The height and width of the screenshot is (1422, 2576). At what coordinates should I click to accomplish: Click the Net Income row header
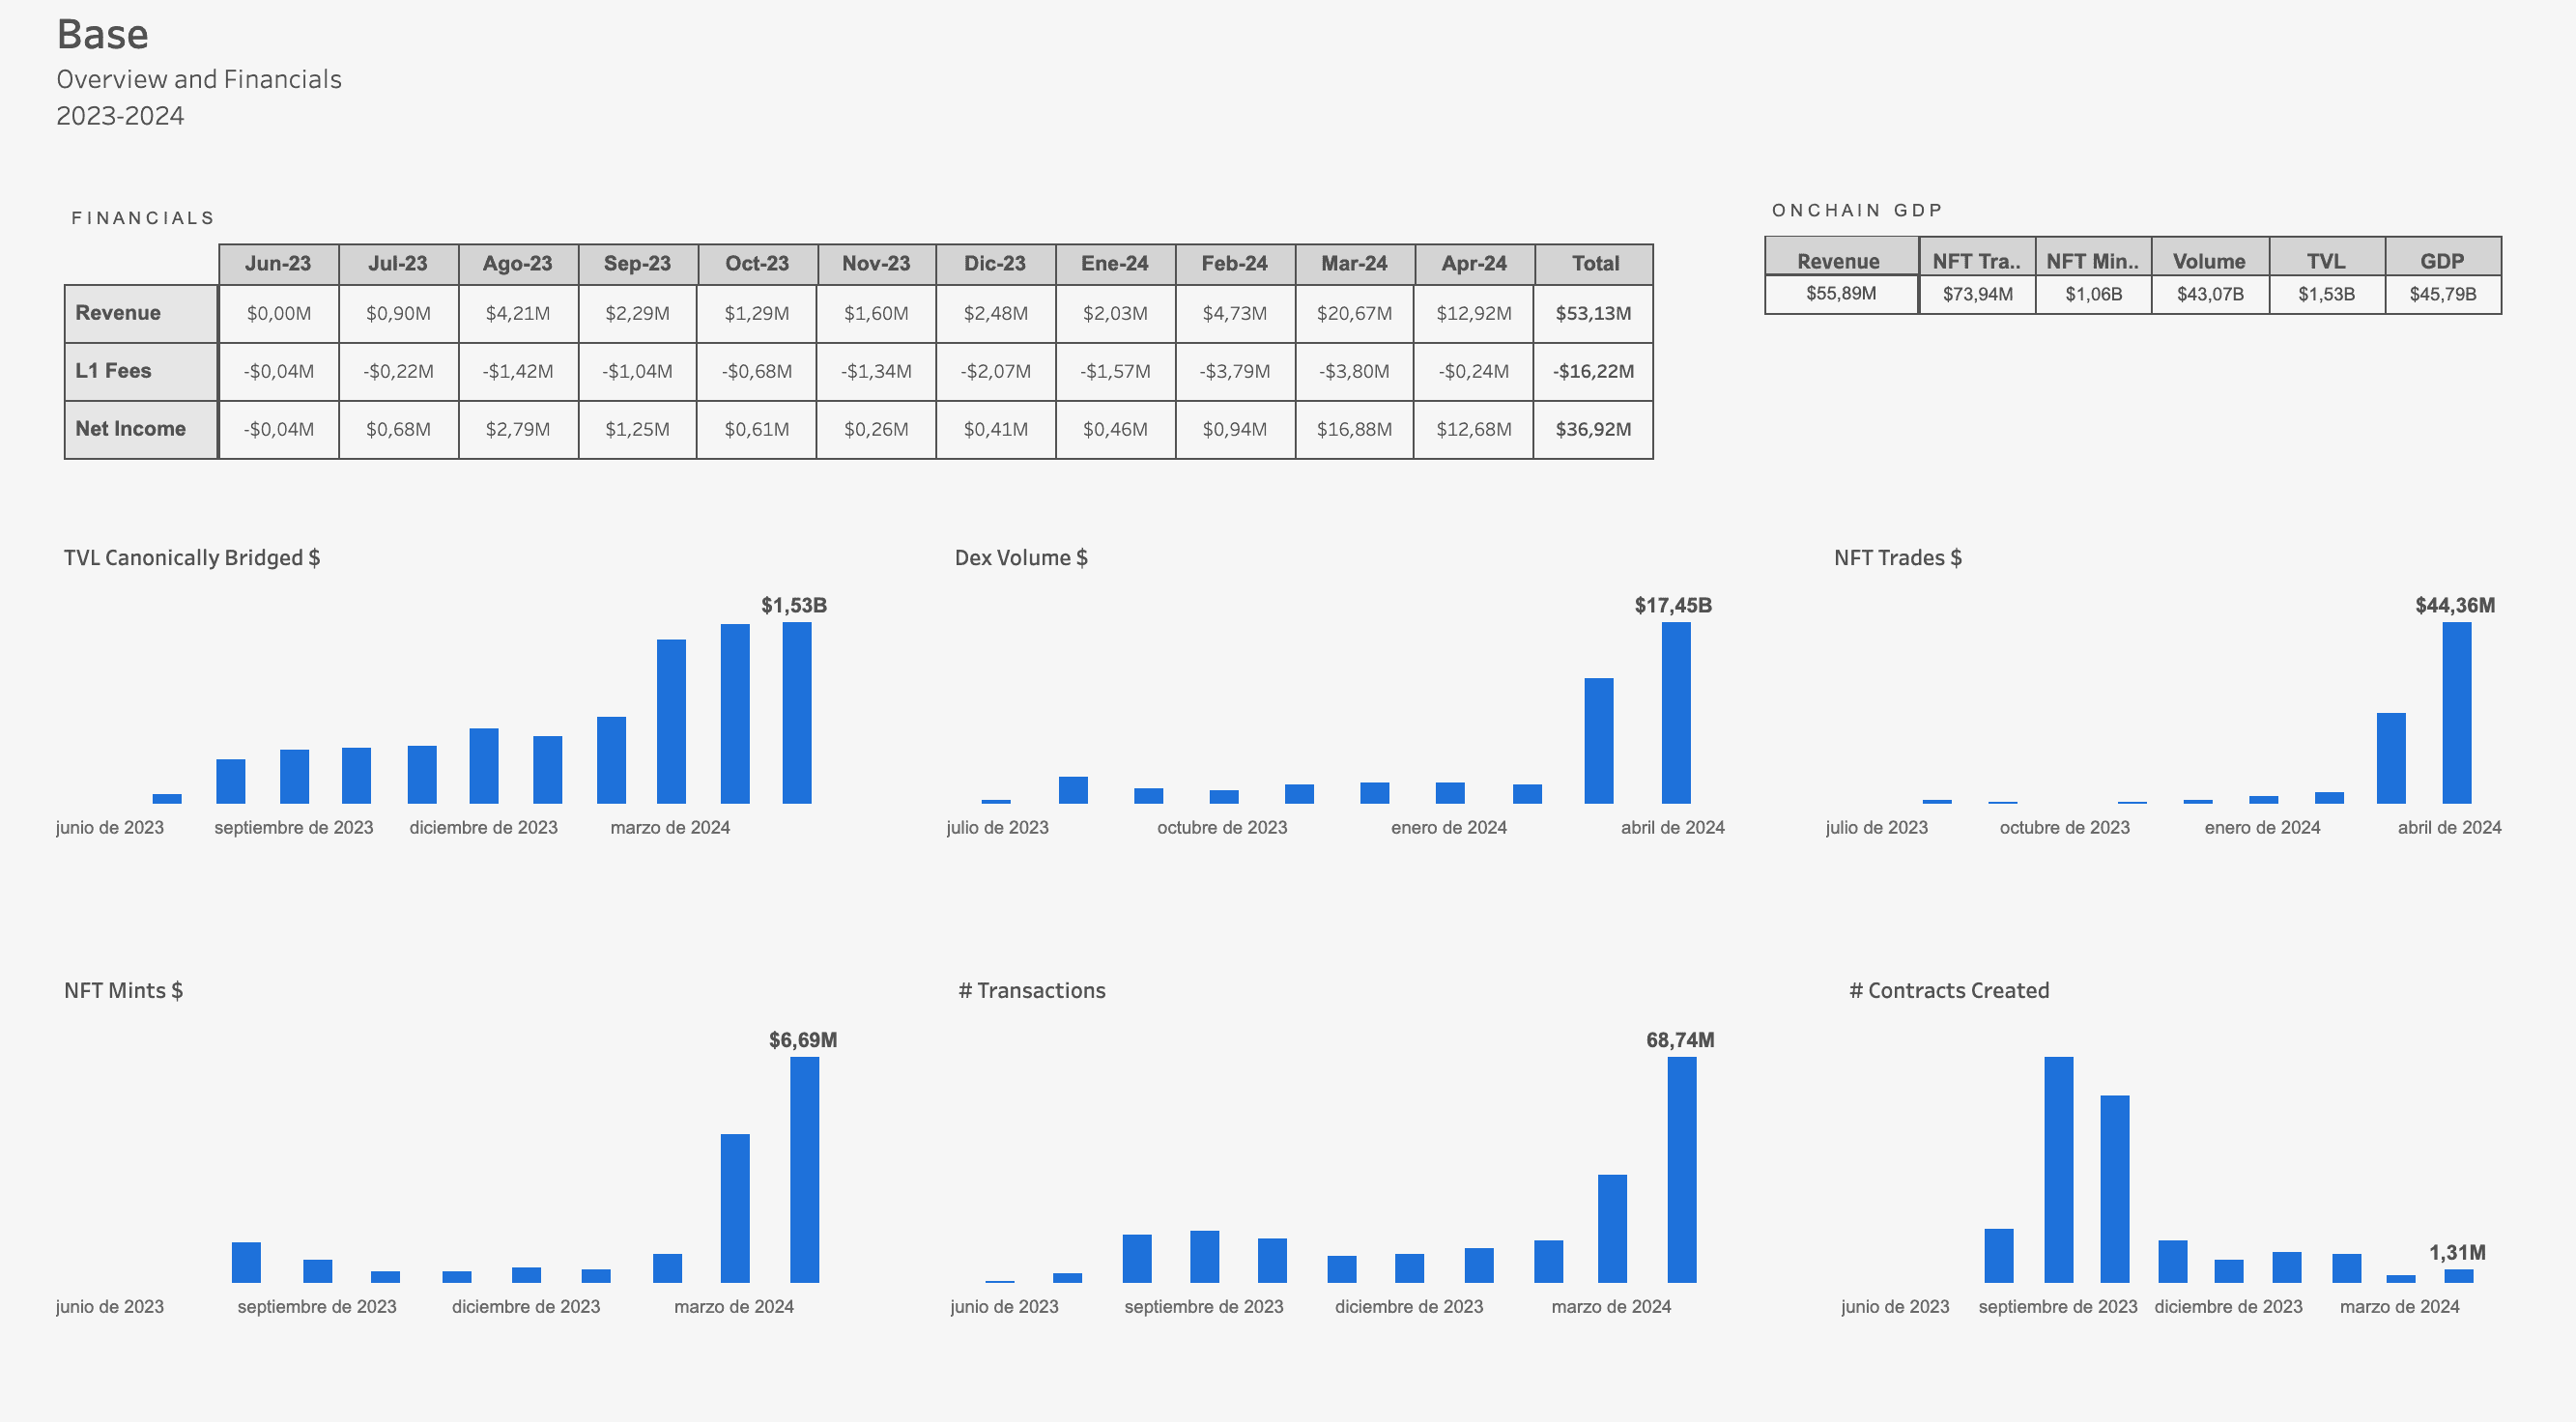tap(141, 429)
